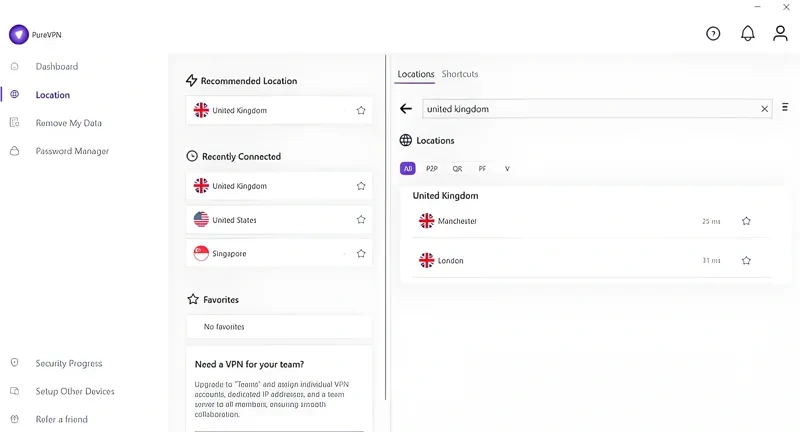This screenshot has width=800, height=432.
Task: Open Remove My Data in sidebar
Action: (x=68, y=123)
